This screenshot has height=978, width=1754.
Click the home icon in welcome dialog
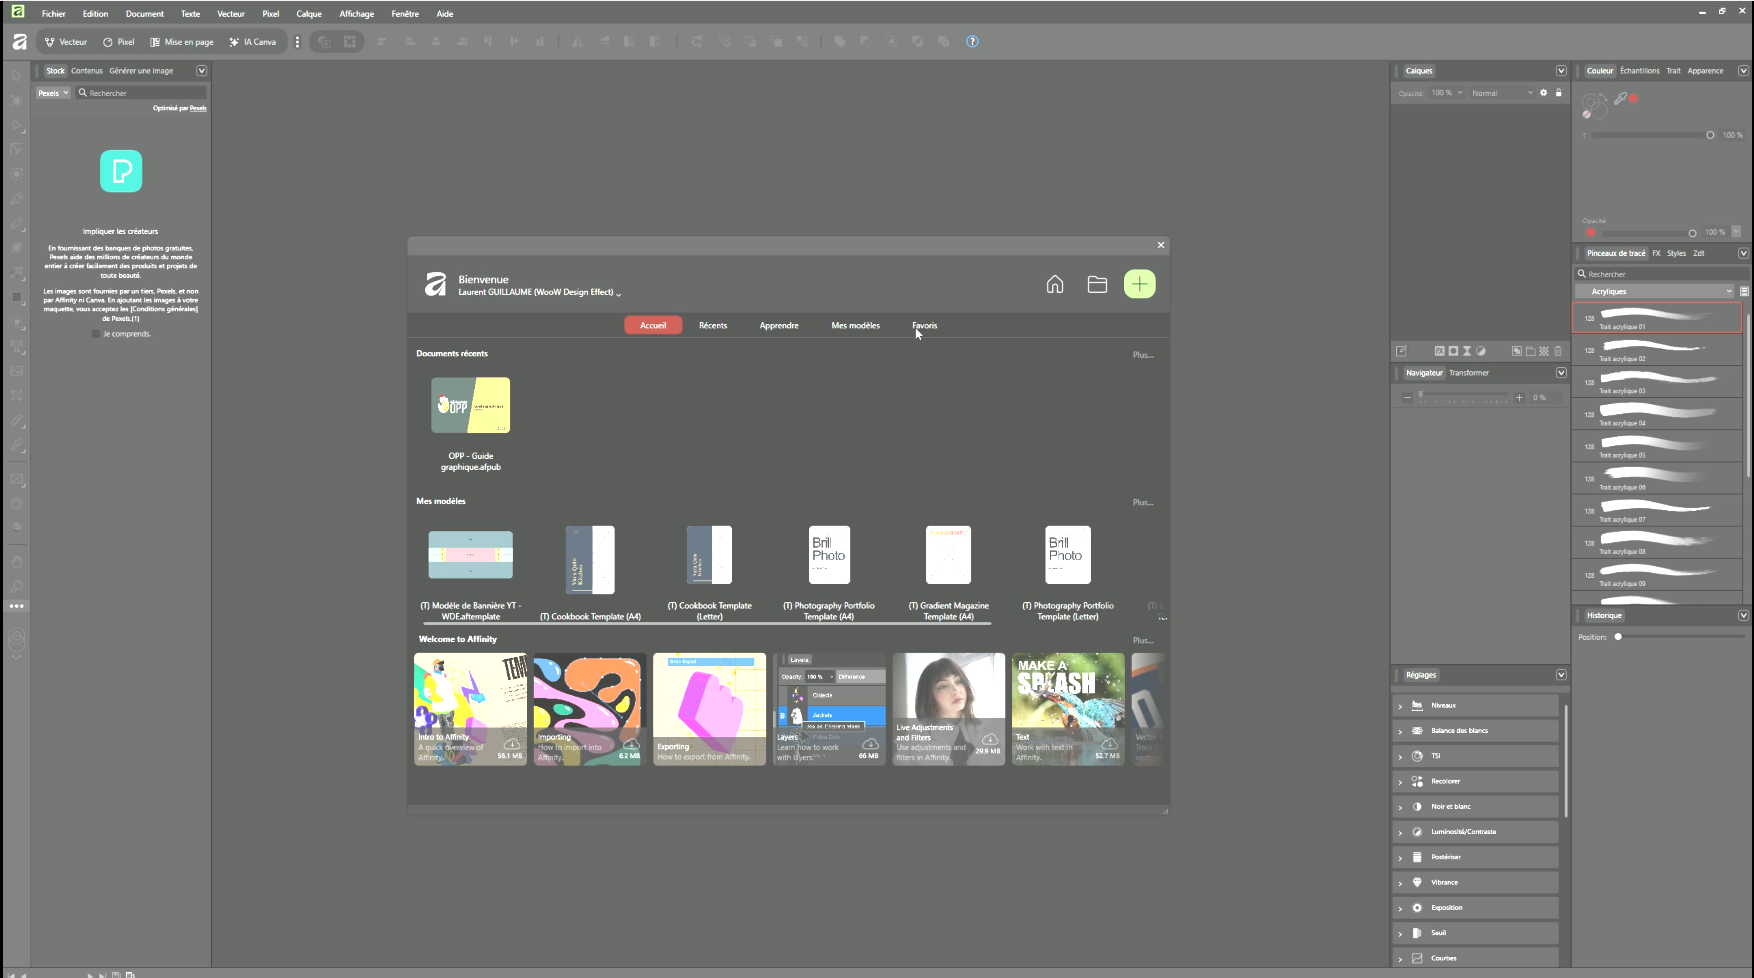[x=1054, y=285]
